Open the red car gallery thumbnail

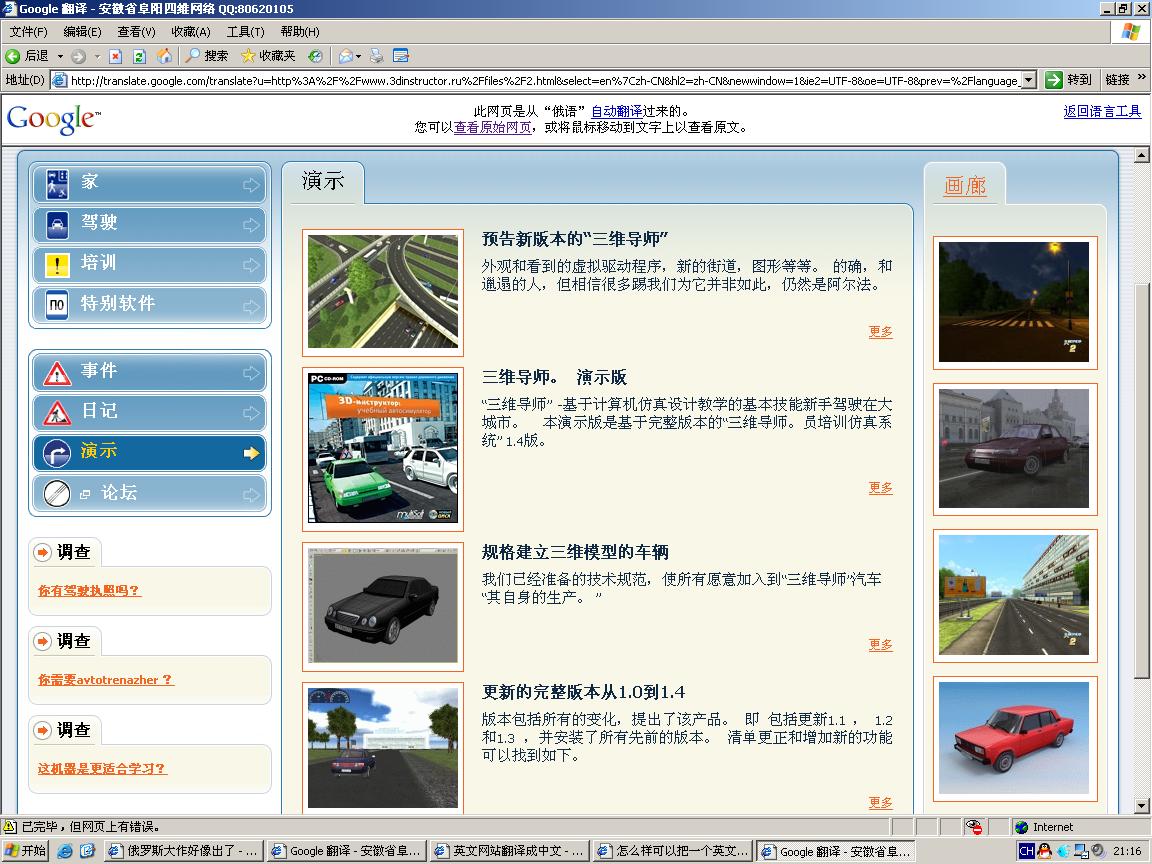1014,739
